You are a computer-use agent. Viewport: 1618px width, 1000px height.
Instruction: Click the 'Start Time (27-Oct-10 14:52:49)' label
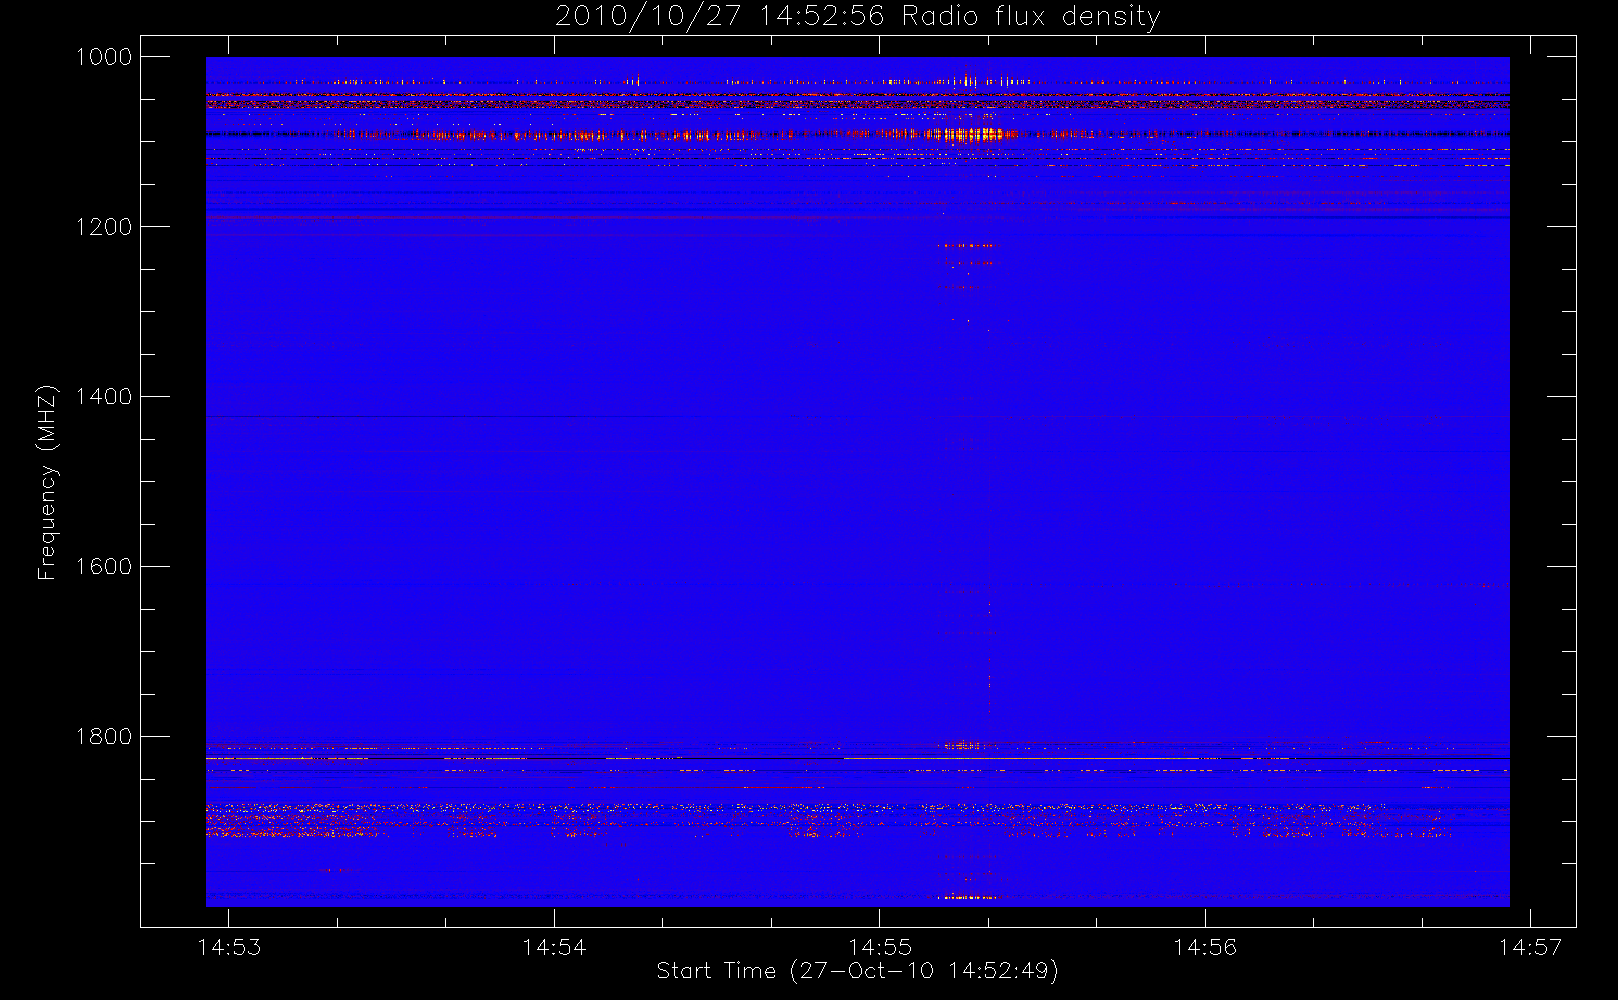tap(857, 971)
